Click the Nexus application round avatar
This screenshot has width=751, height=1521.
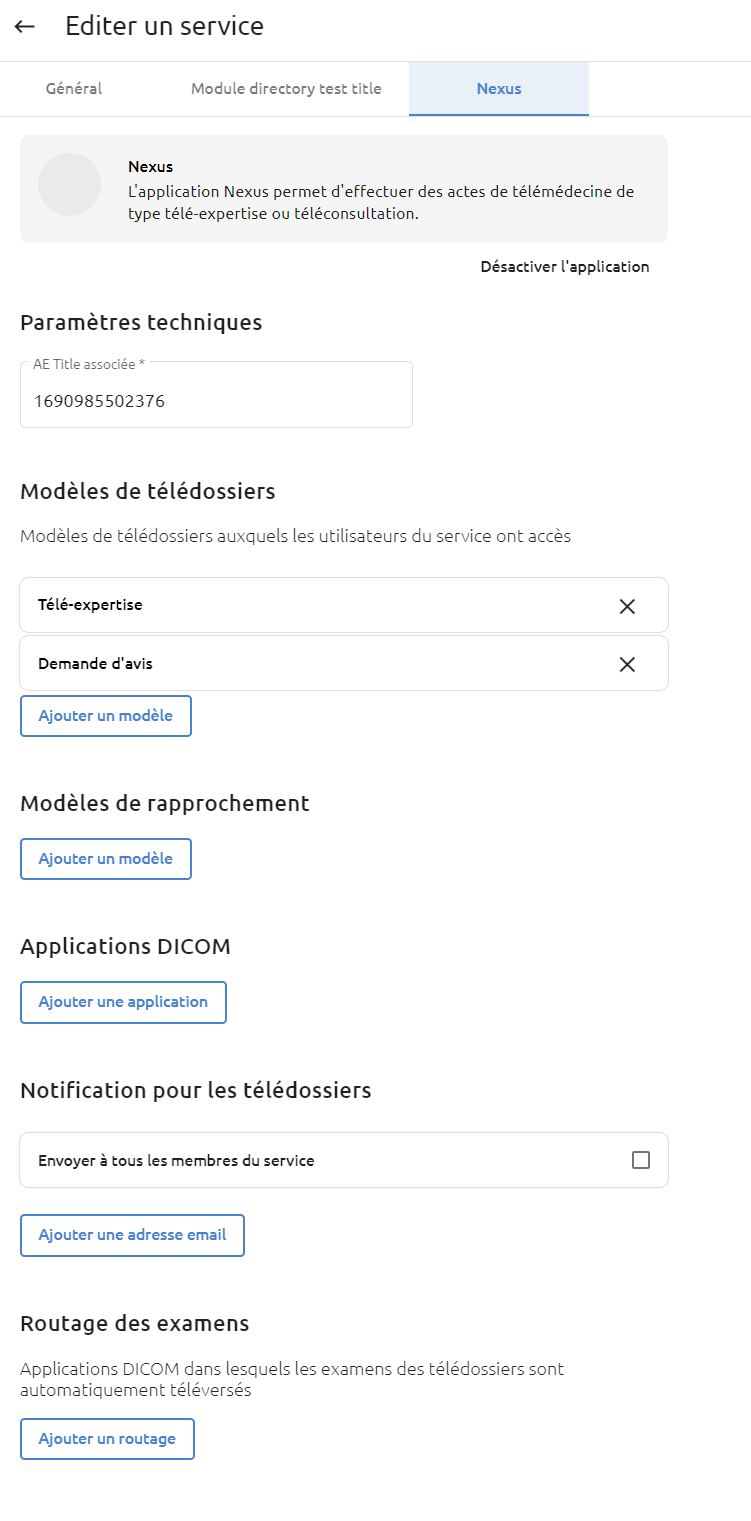tap(69, 185)
